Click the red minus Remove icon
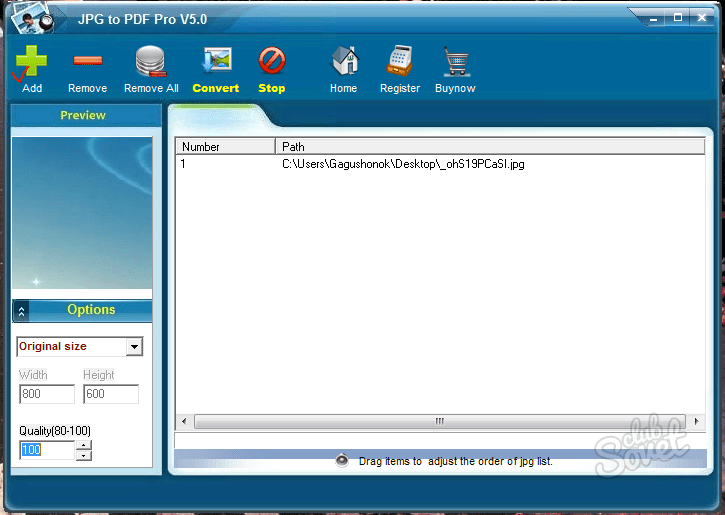Screen dimensions: 725x515 point(87,61)
